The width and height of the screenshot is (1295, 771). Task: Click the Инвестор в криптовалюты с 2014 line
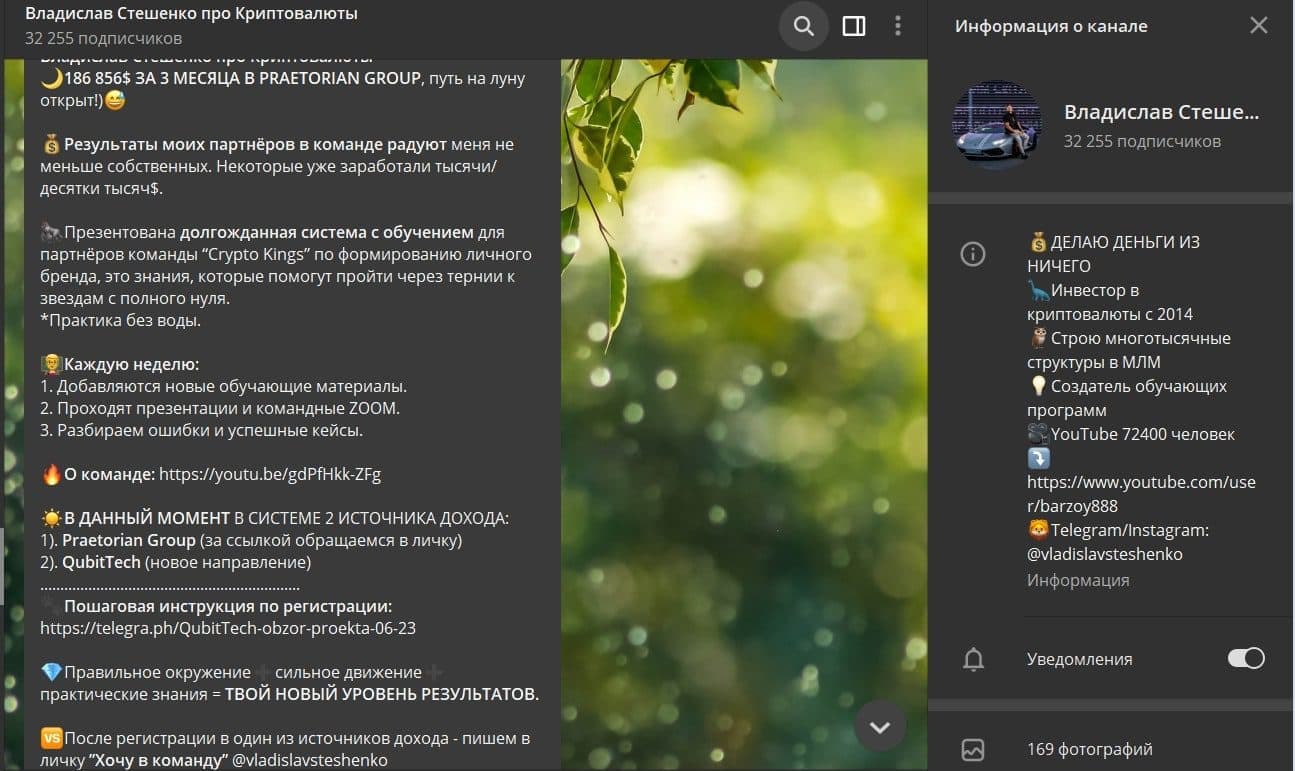(x=1110, y=302)
